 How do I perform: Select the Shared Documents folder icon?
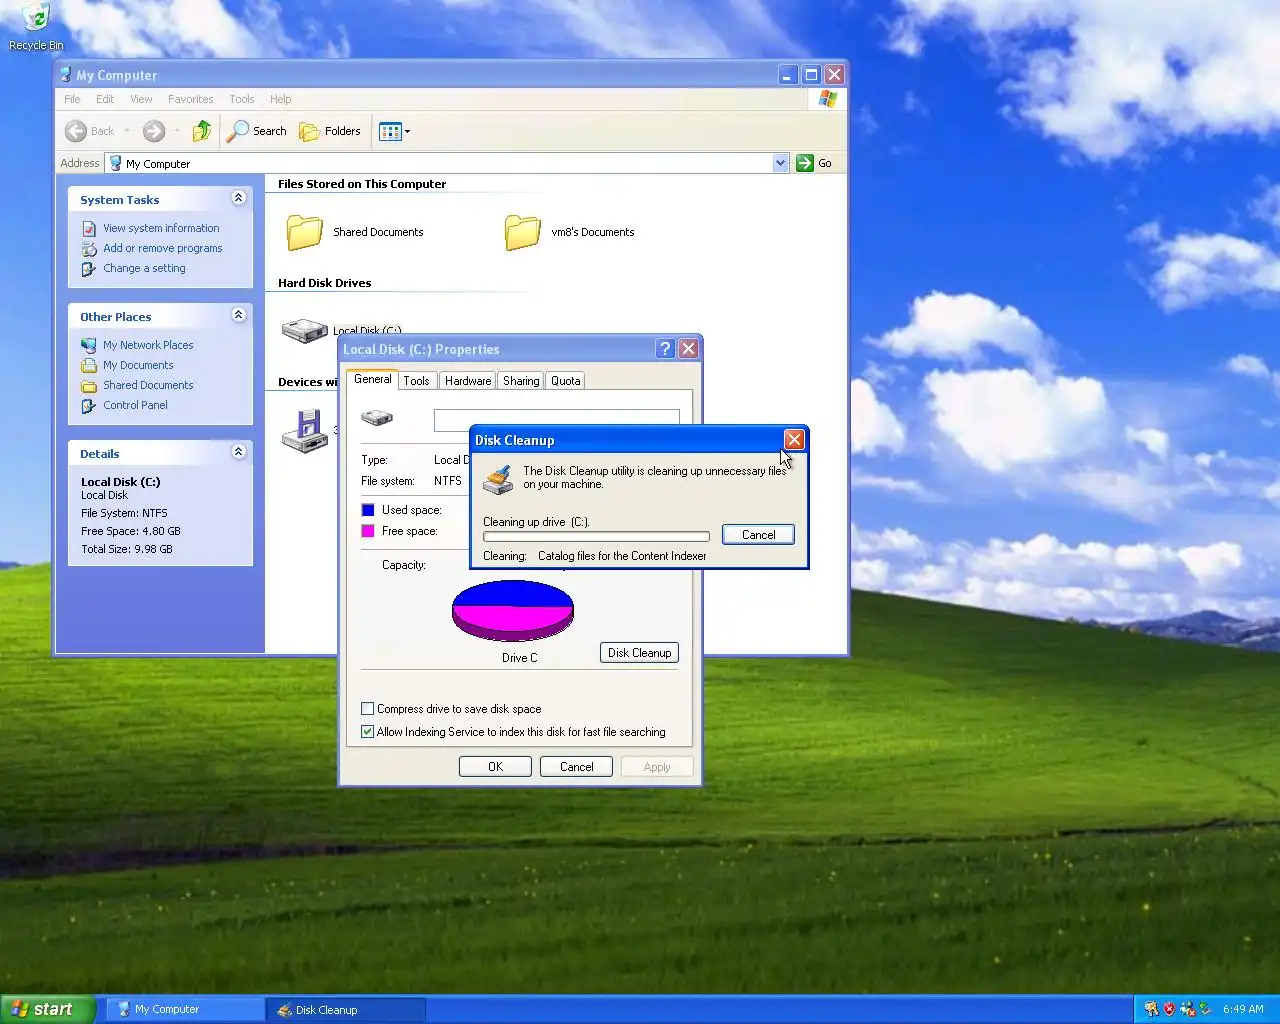pos(304,232)
